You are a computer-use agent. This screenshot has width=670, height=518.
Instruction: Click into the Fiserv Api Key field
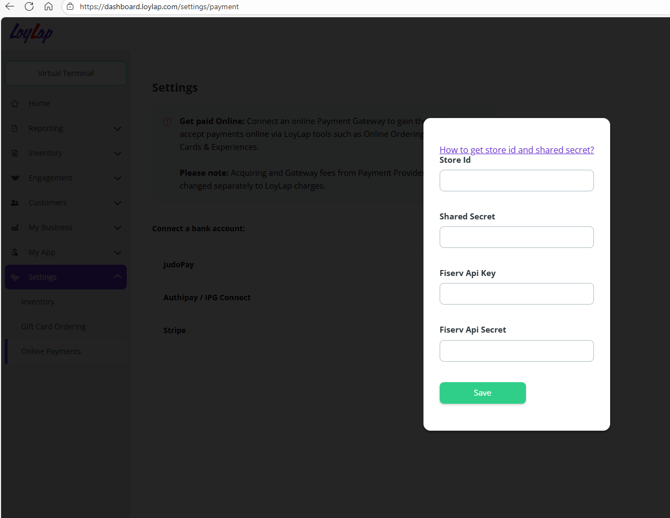coord(516,294)
